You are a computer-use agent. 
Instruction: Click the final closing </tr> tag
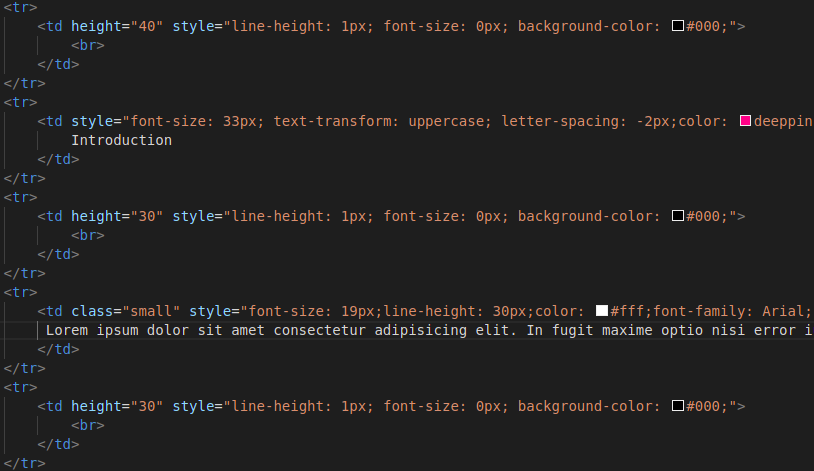coord(24,463)
